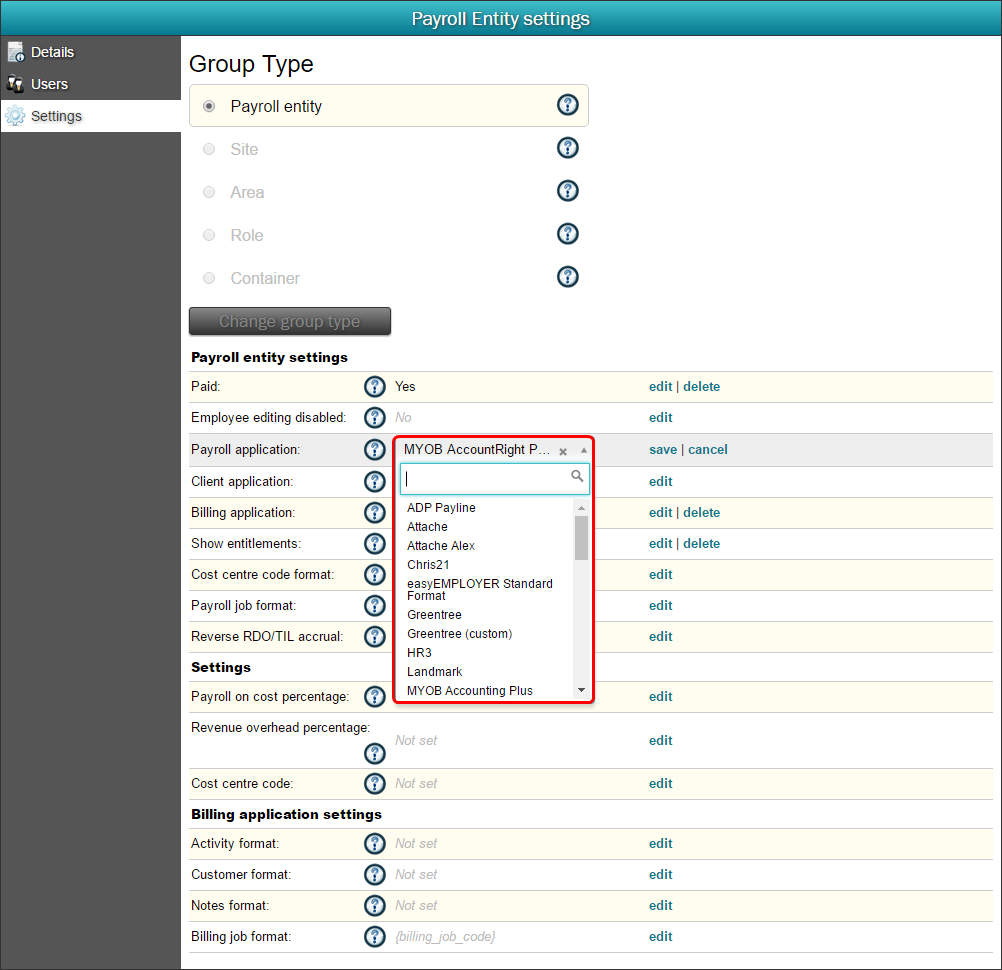Select the Container radio button
Viewport: 1002px width, 970px height.
pos(209,278)
